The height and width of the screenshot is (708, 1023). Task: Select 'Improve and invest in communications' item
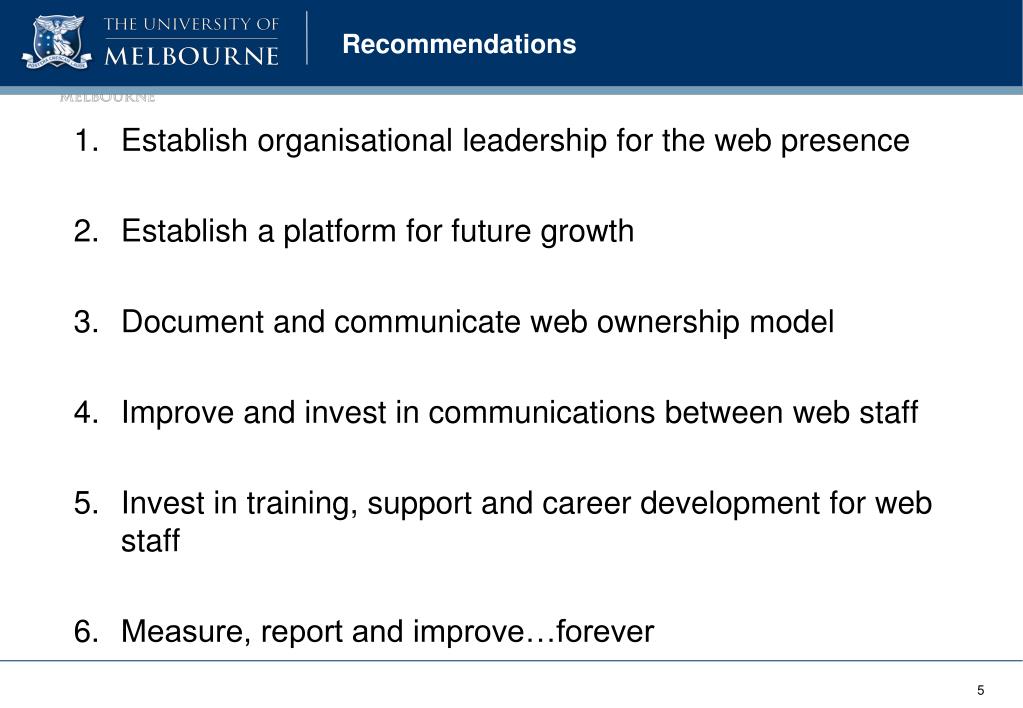pos(519,413)
